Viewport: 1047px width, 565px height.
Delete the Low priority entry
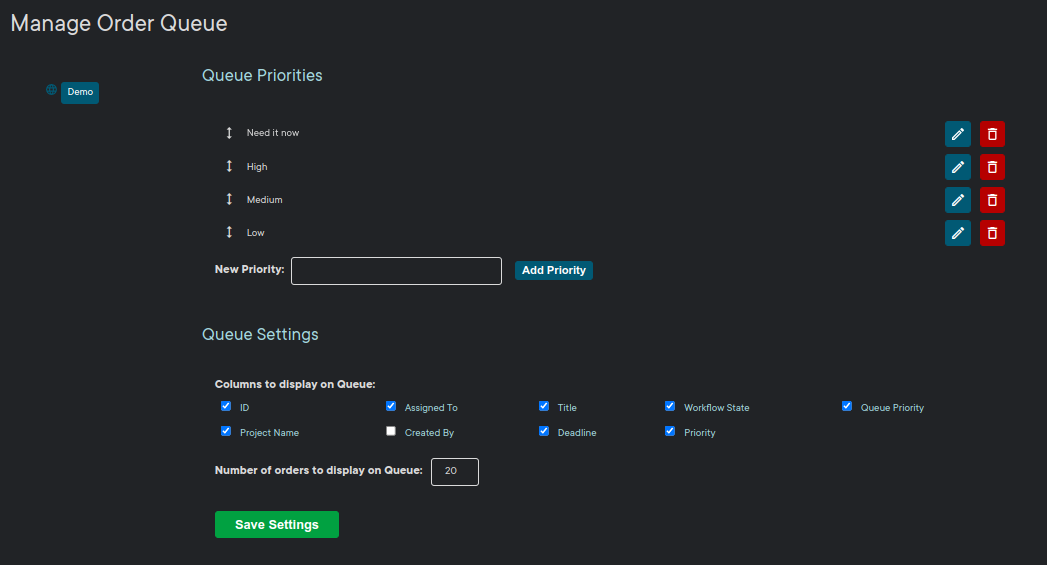[992, 233]
